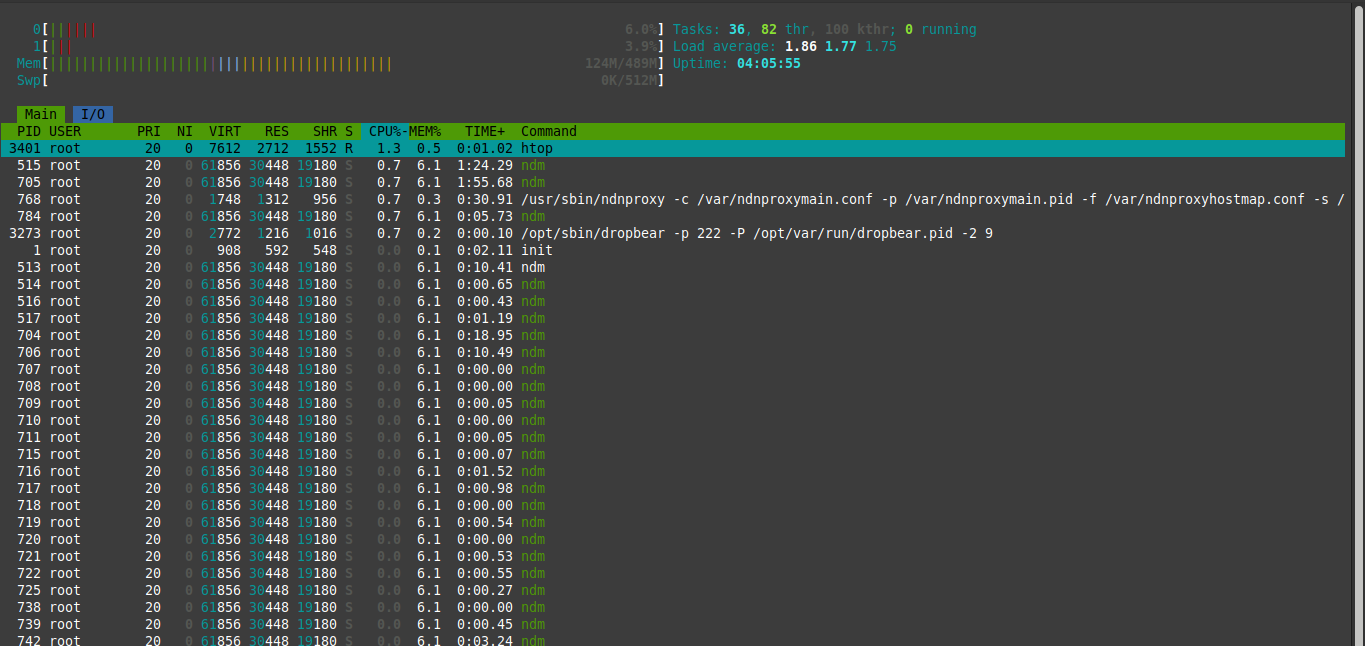This screenshot has height=646, width=1365.
Task: Click the 6.0% CPU 0 value
Action: [641, 30]
